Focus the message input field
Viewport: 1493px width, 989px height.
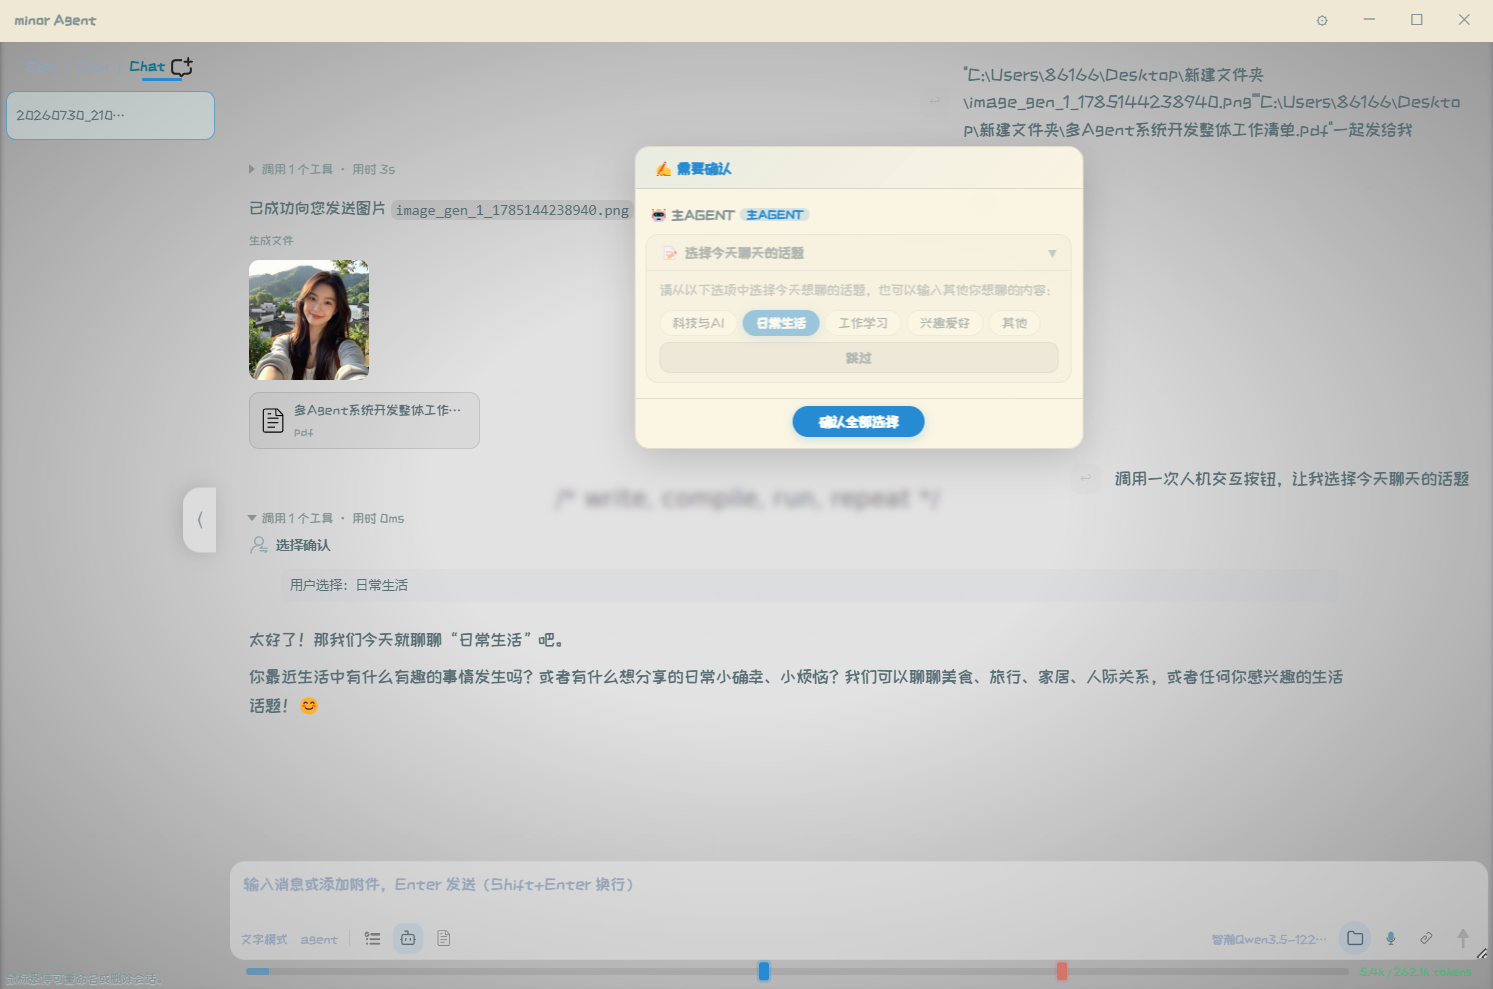tap(858, 885)
